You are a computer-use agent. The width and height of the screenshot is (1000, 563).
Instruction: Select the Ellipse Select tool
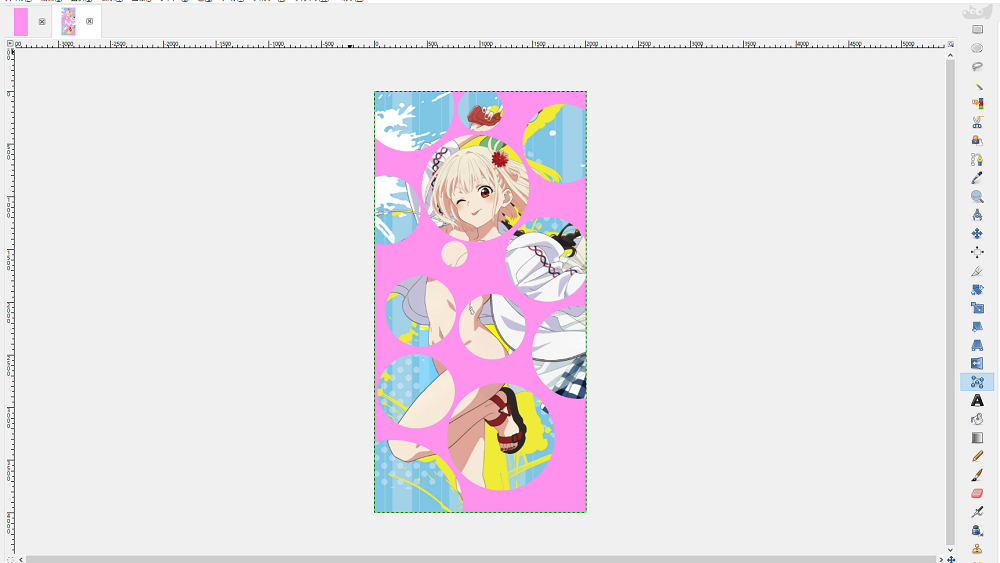pos(977,48)
